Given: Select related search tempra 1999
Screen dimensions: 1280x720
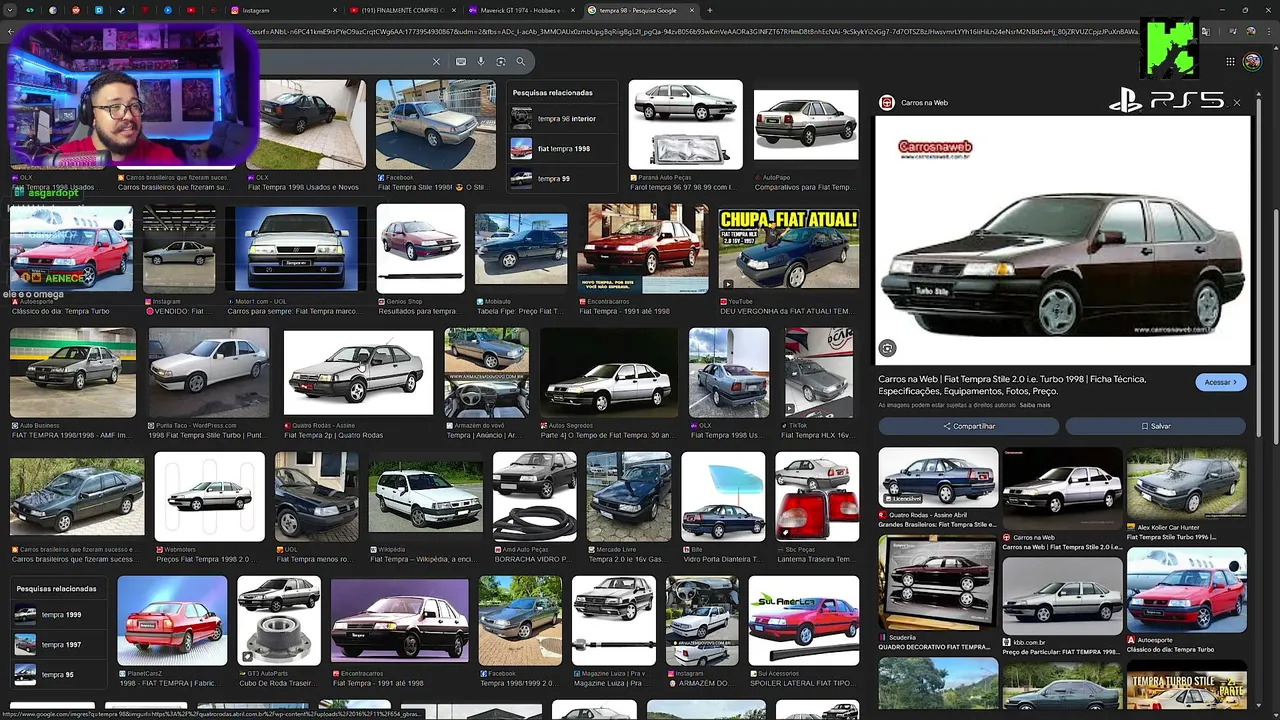Looking at the screenshot, I should (x=57, y=614).
